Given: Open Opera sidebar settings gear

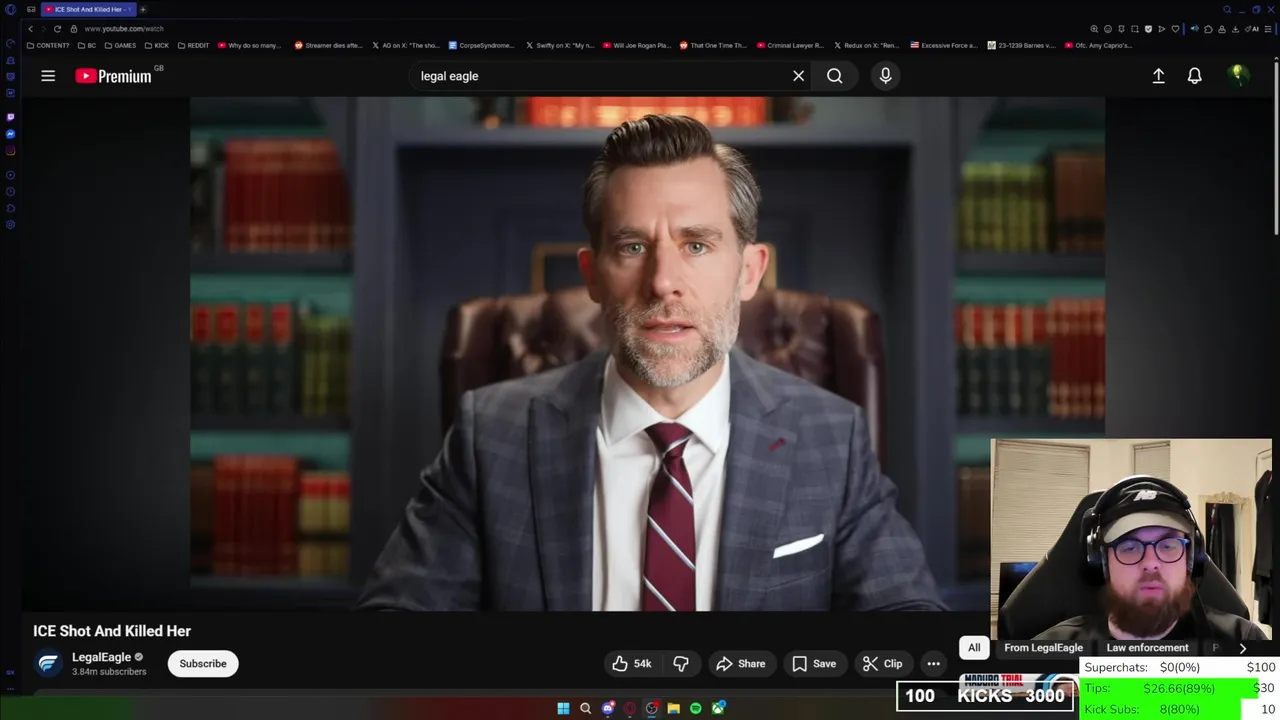Looking at the screenshot, I should point(10,224).
